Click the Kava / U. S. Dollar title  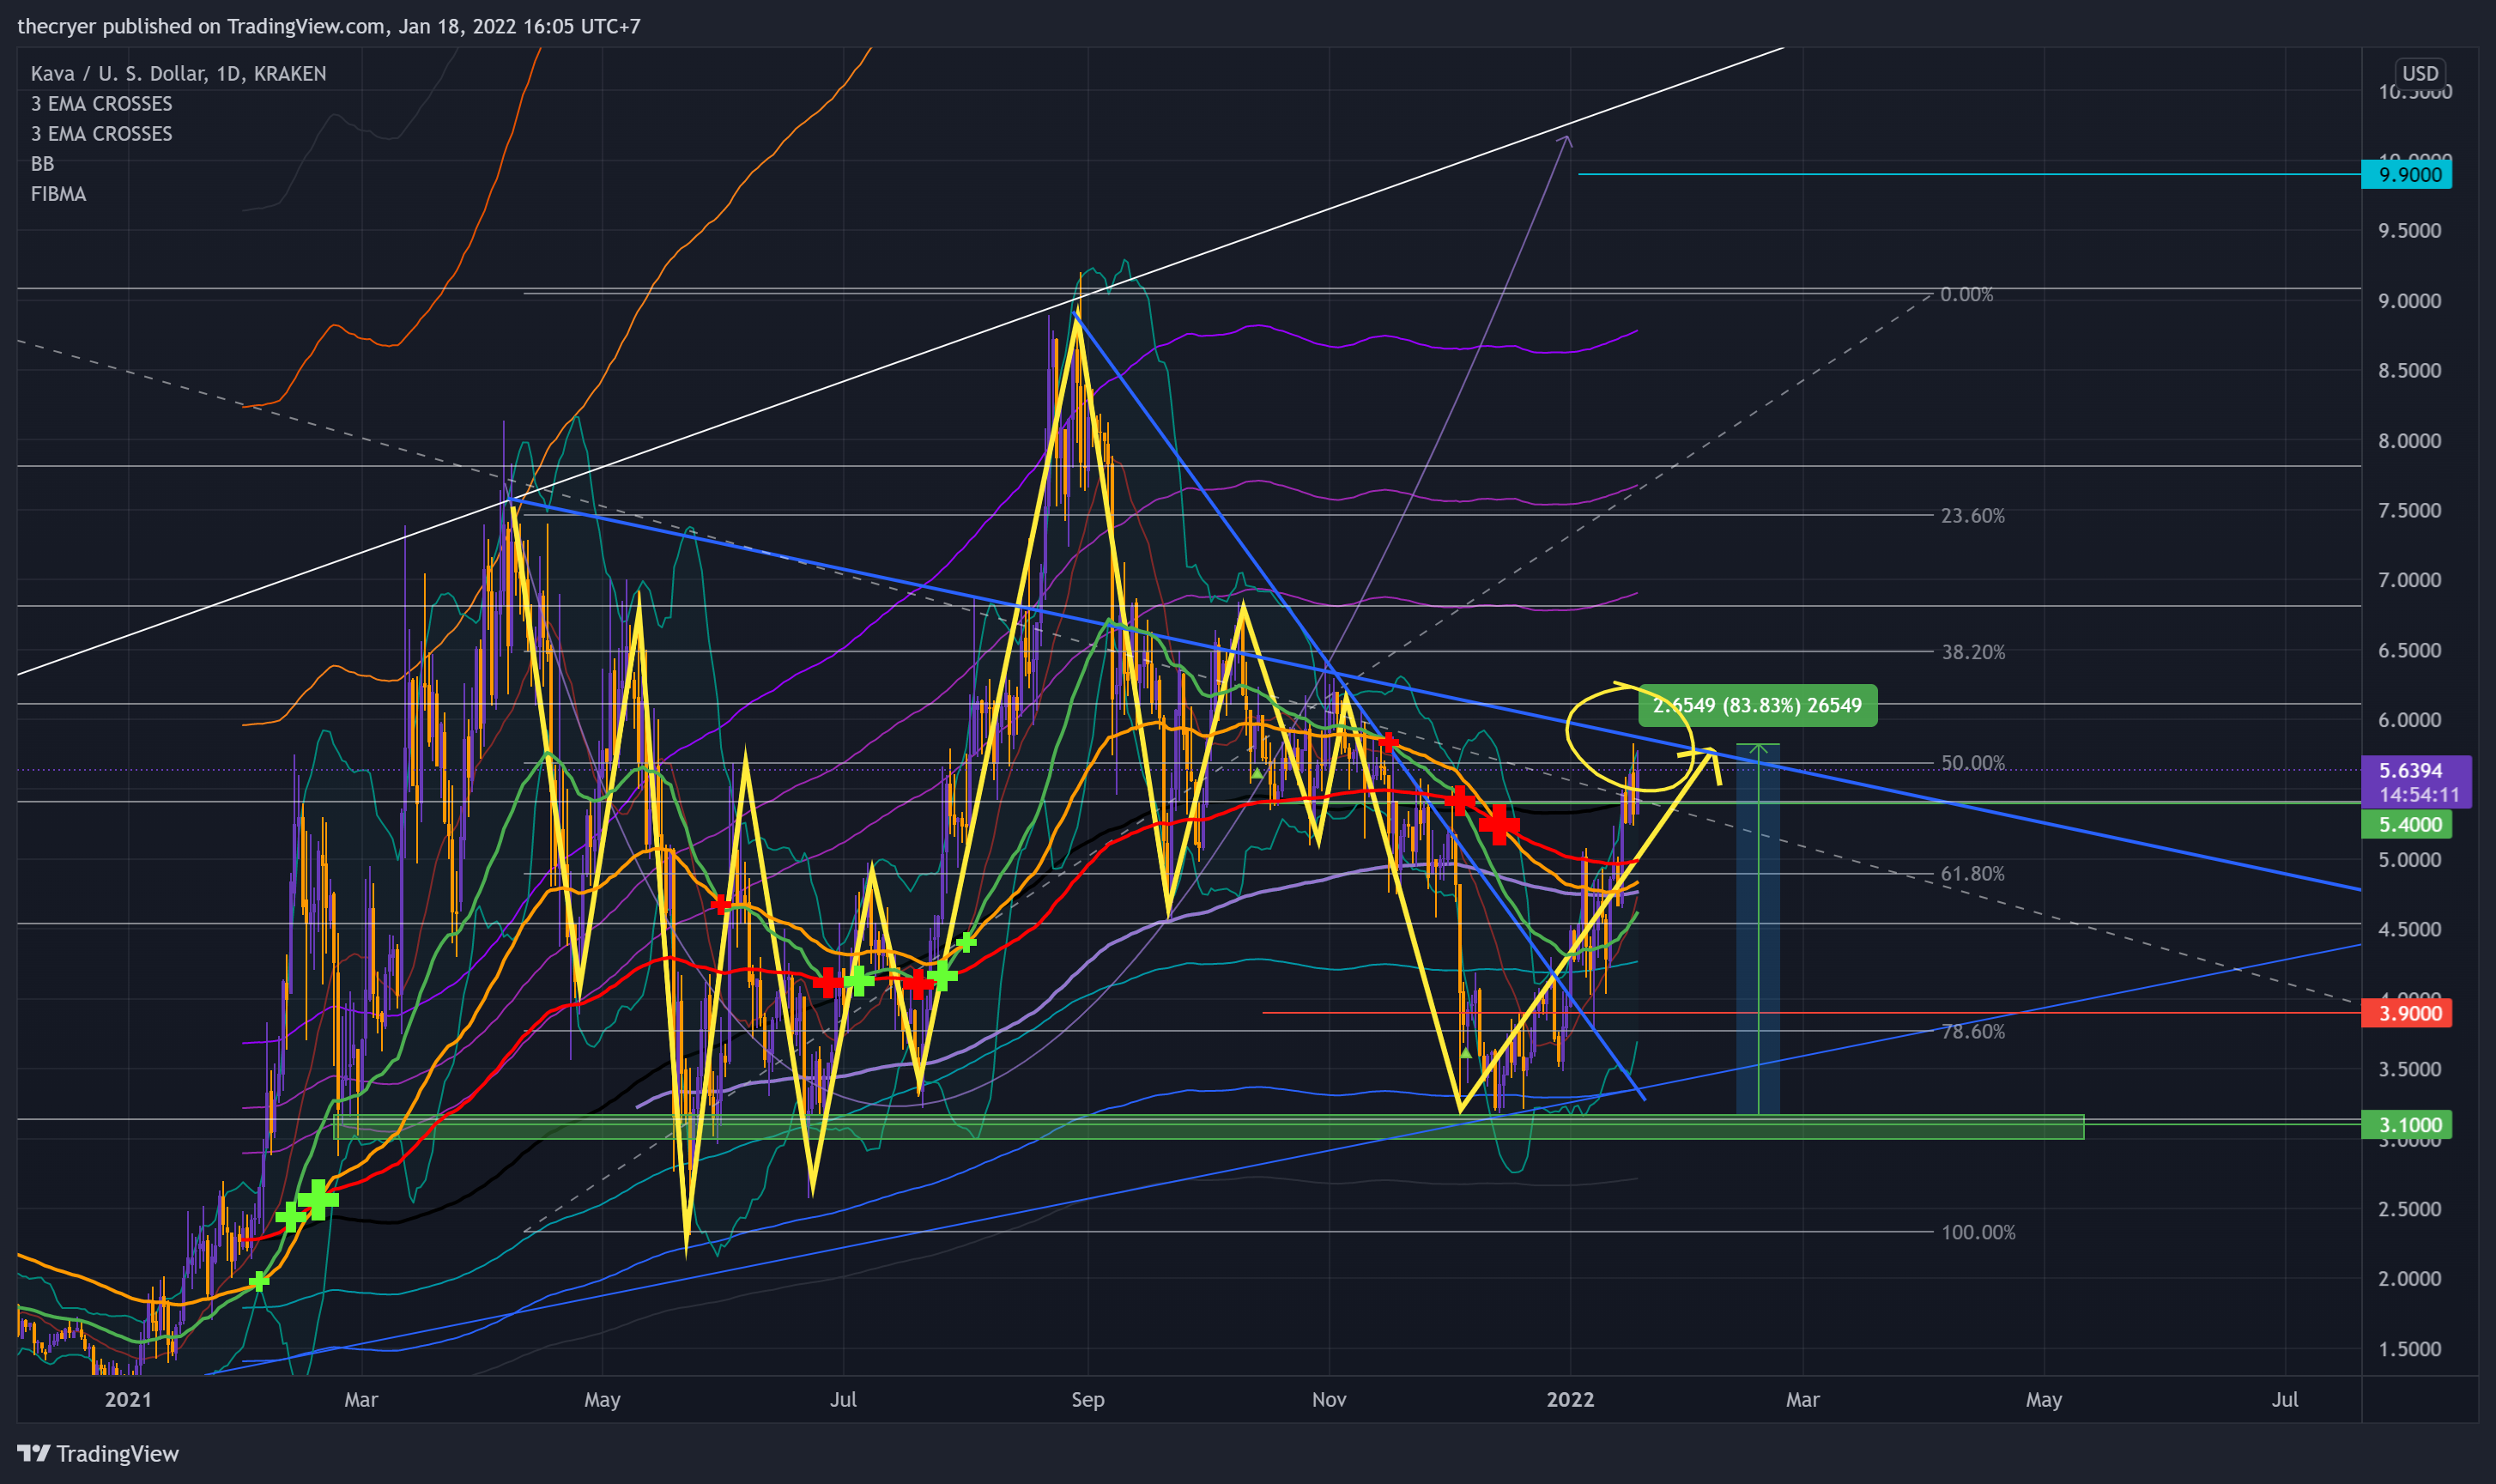178,73
